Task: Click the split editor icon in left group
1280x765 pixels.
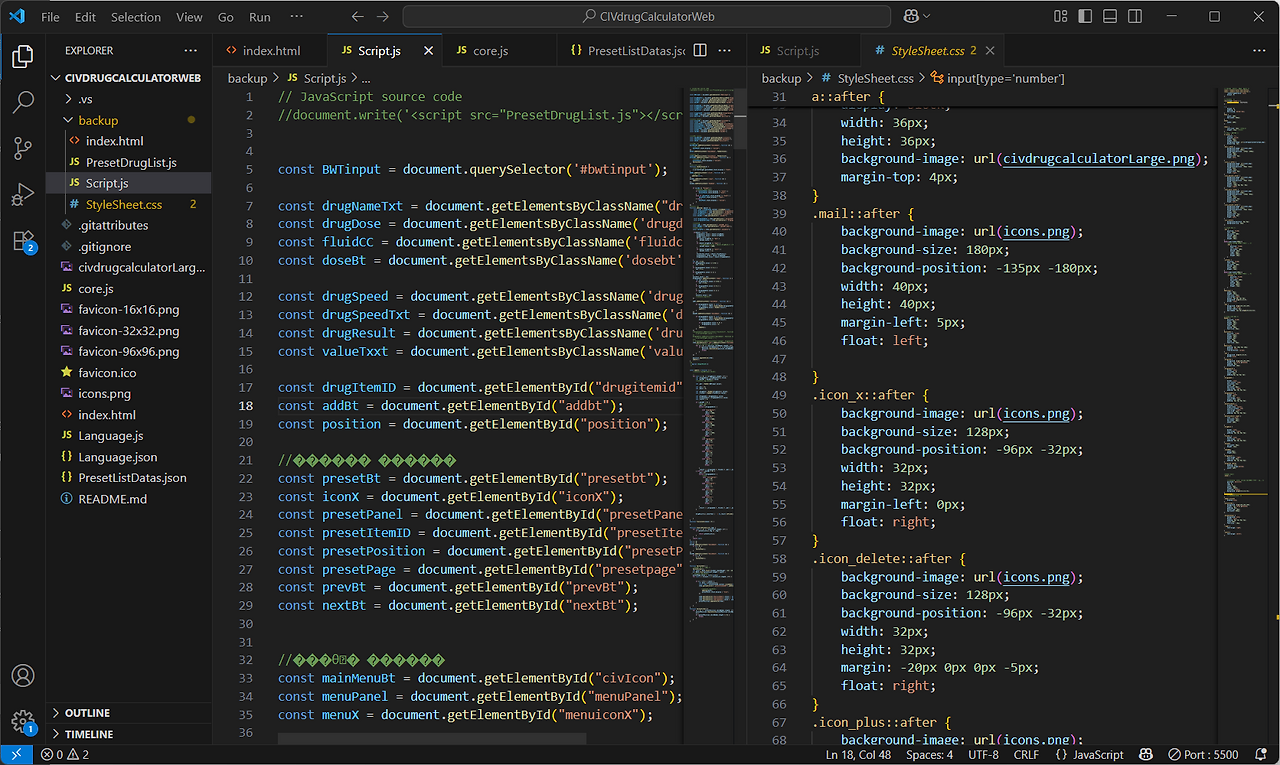Action: [x=700, y=50]
